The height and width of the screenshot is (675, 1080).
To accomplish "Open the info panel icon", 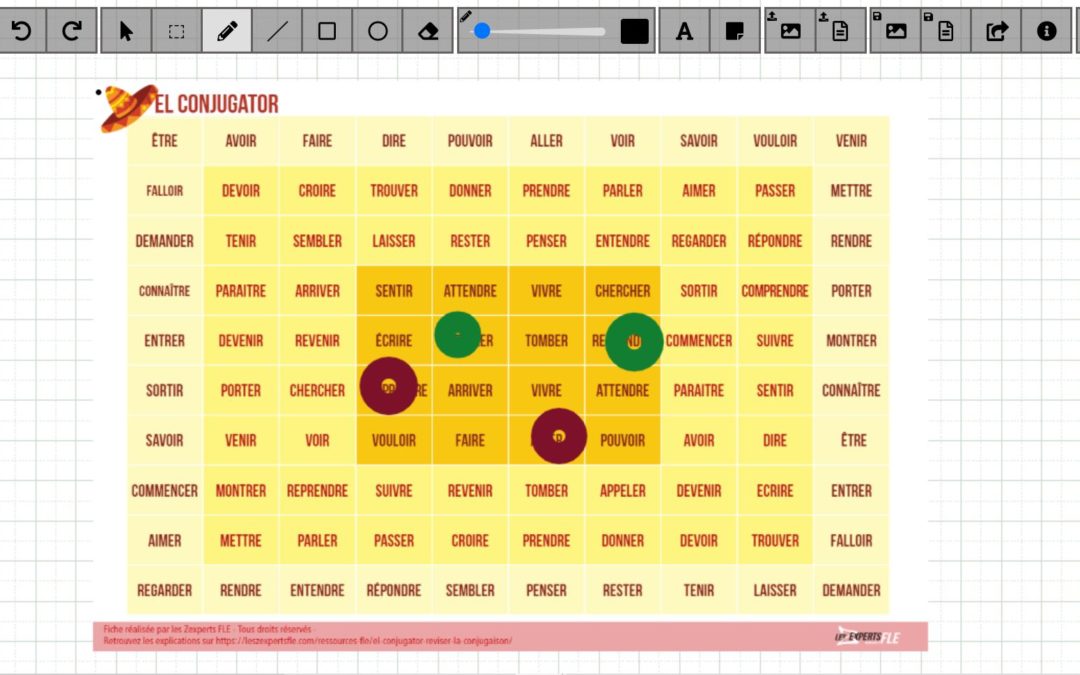I will [x=1047, y=31].
